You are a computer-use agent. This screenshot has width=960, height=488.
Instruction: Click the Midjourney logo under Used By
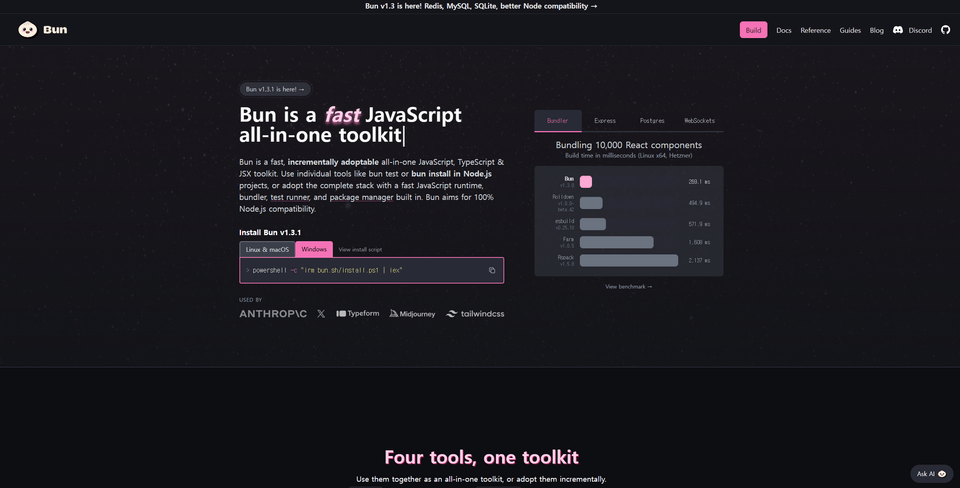(x=412, y=313)
